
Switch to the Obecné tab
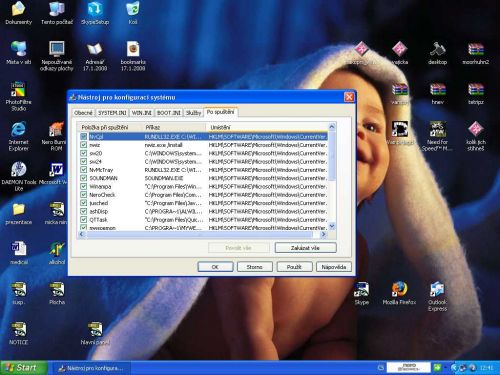coord(83,113)
